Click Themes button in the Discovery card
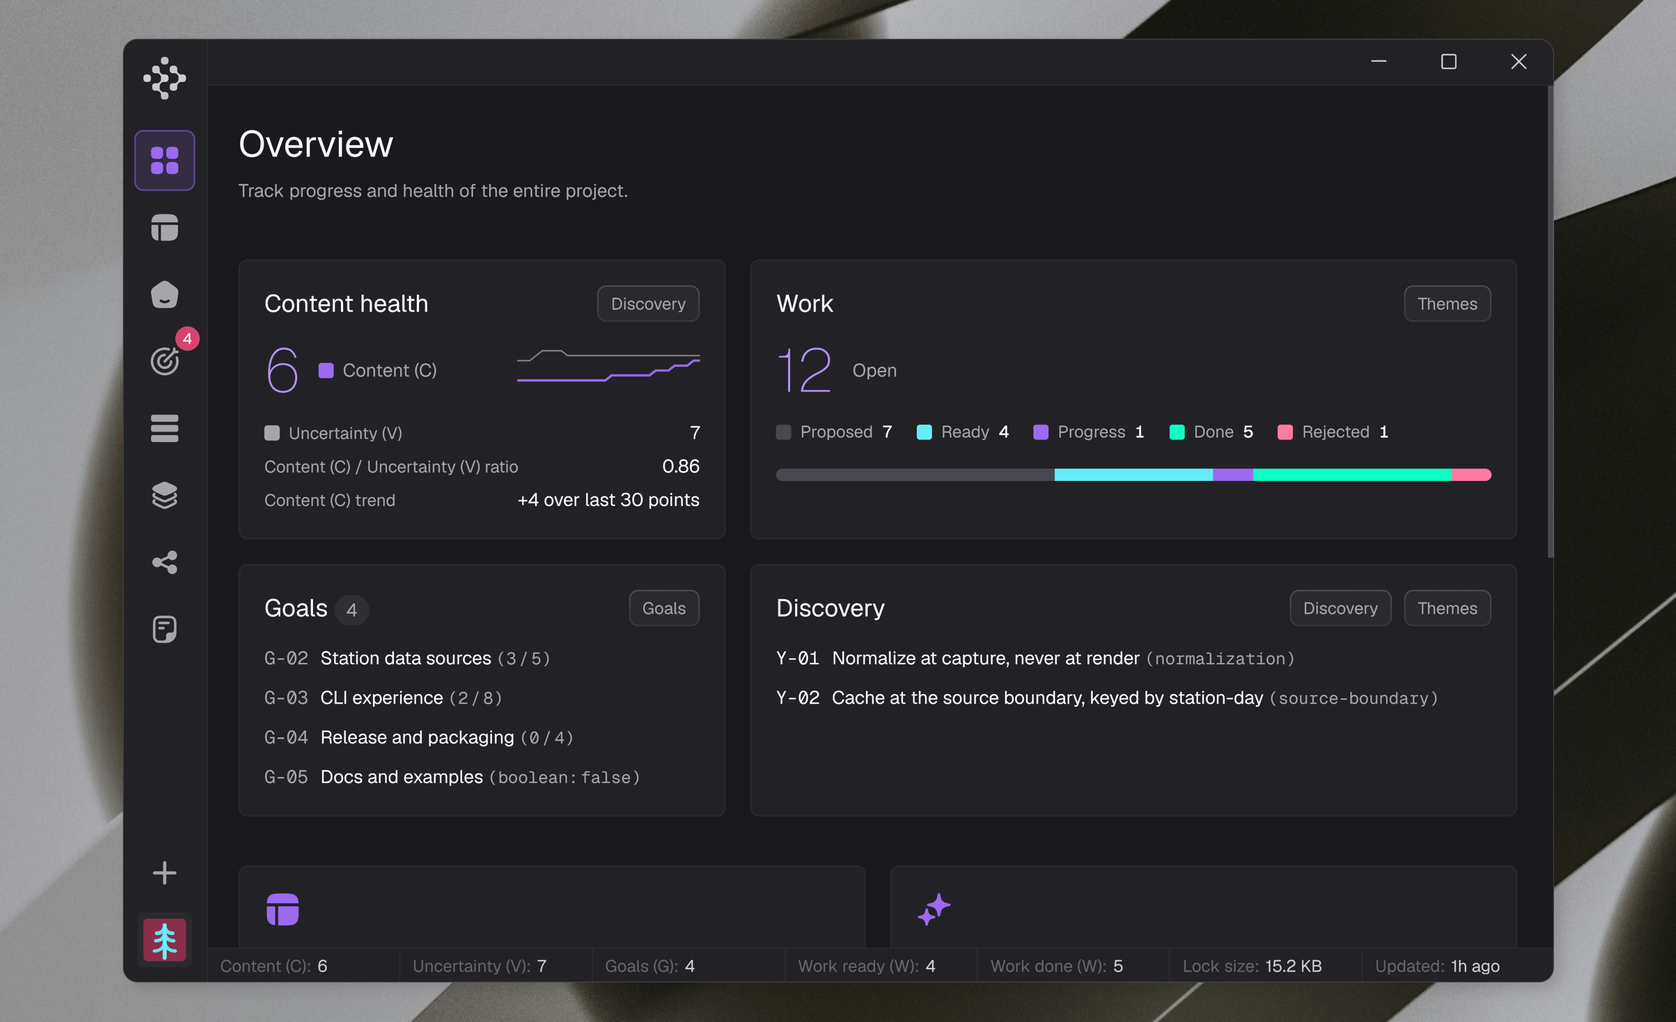The height and width of the screenshot is (1022, 1676). coord(1447,608)
